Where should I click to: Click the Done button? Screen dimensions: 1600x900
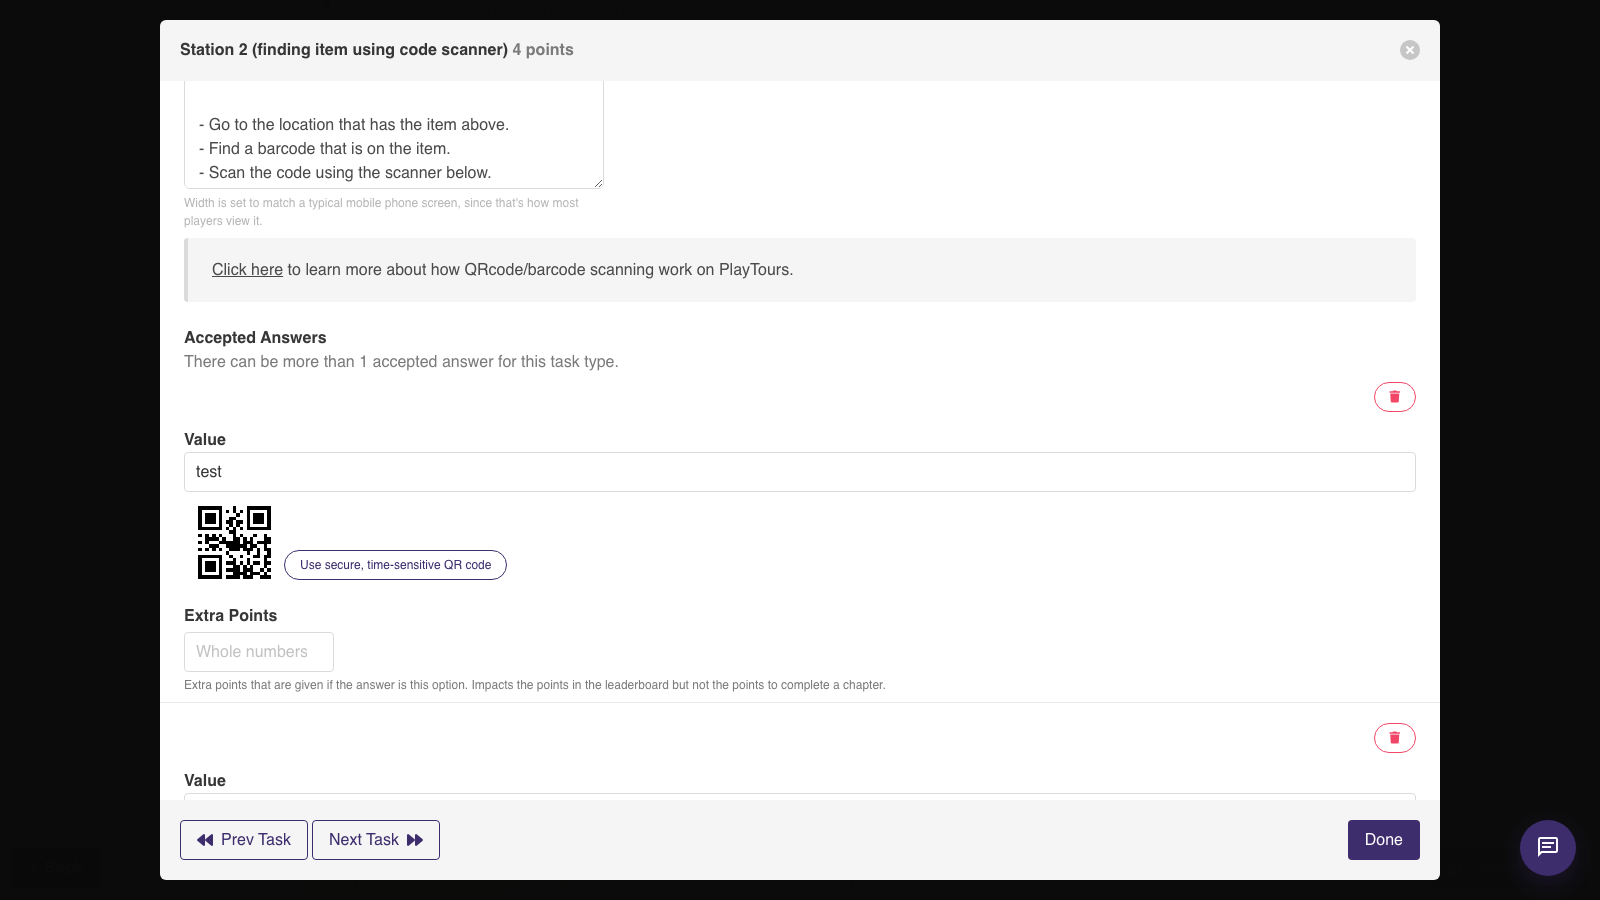(1383, 840)
